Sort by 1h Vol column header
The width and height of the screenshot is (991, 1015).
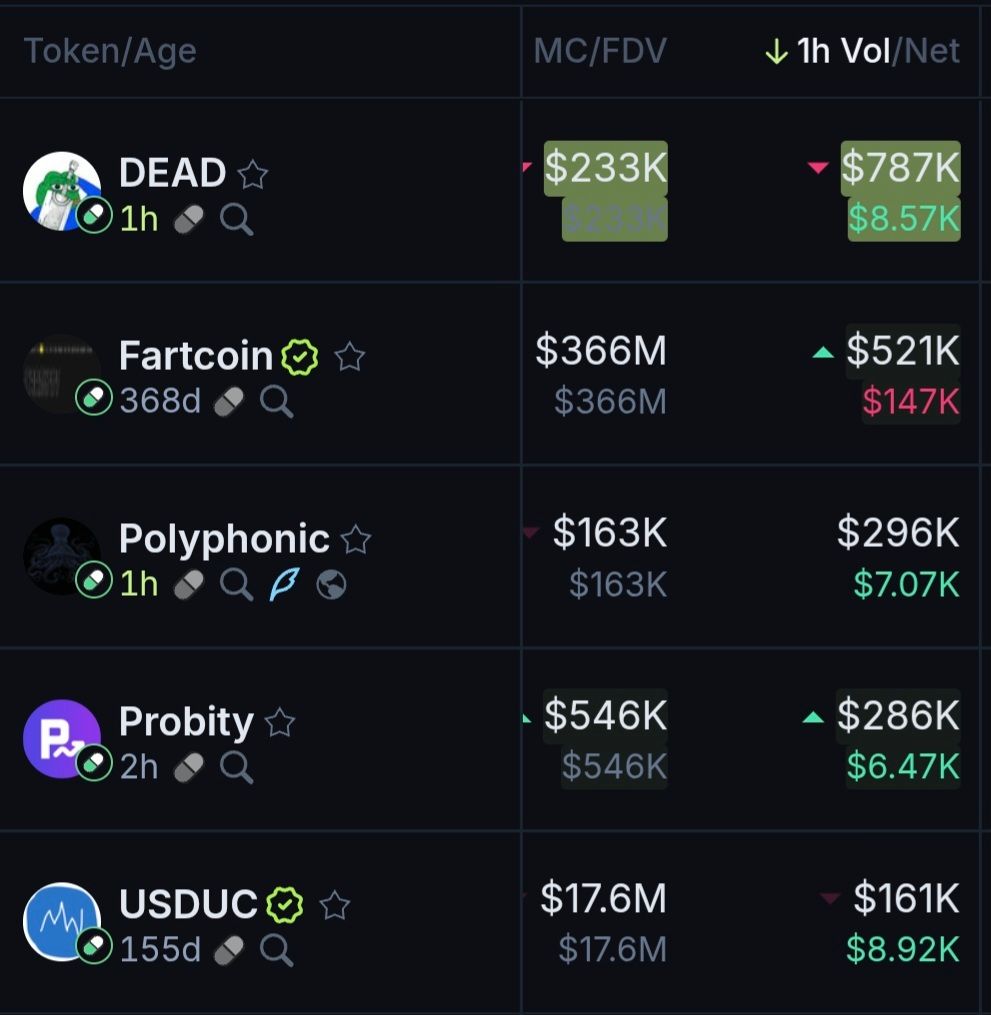(x=843, y=51)
